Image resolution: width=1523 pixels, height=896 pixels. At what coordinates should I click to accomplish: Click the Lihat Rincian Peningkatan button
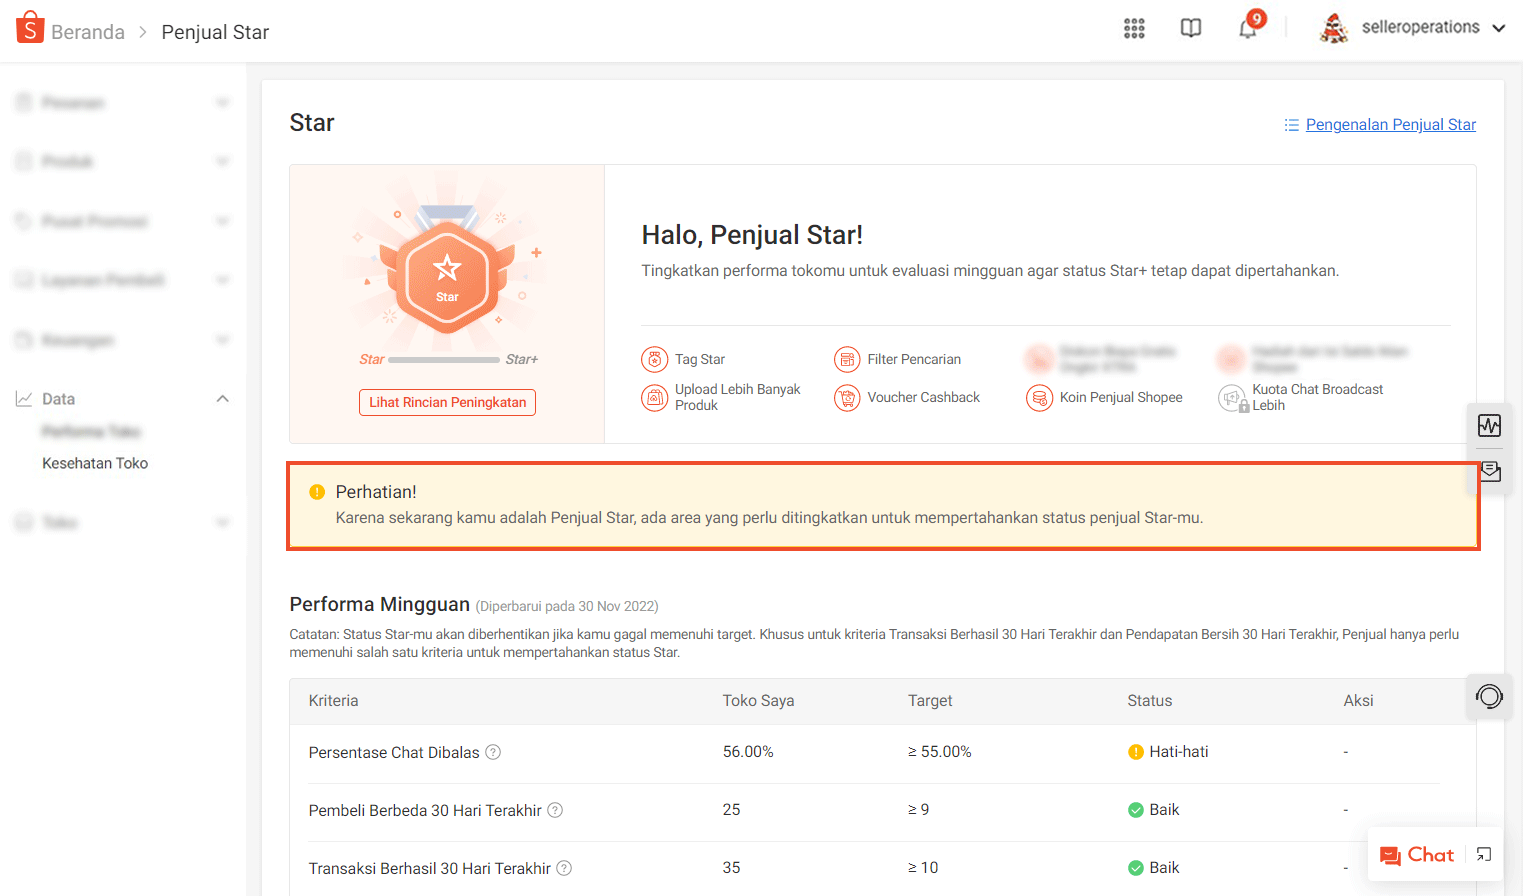pyautogui.click(x=447, y=402)
